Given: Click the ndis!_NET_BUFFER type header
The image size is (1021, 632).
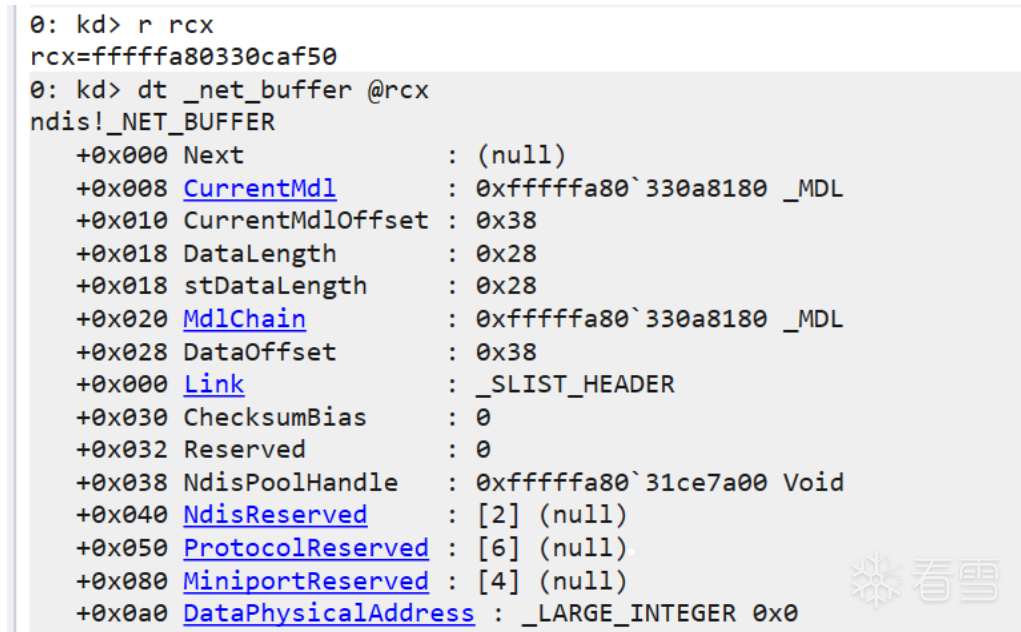Looking at the screenshot, I should (153, 122).
